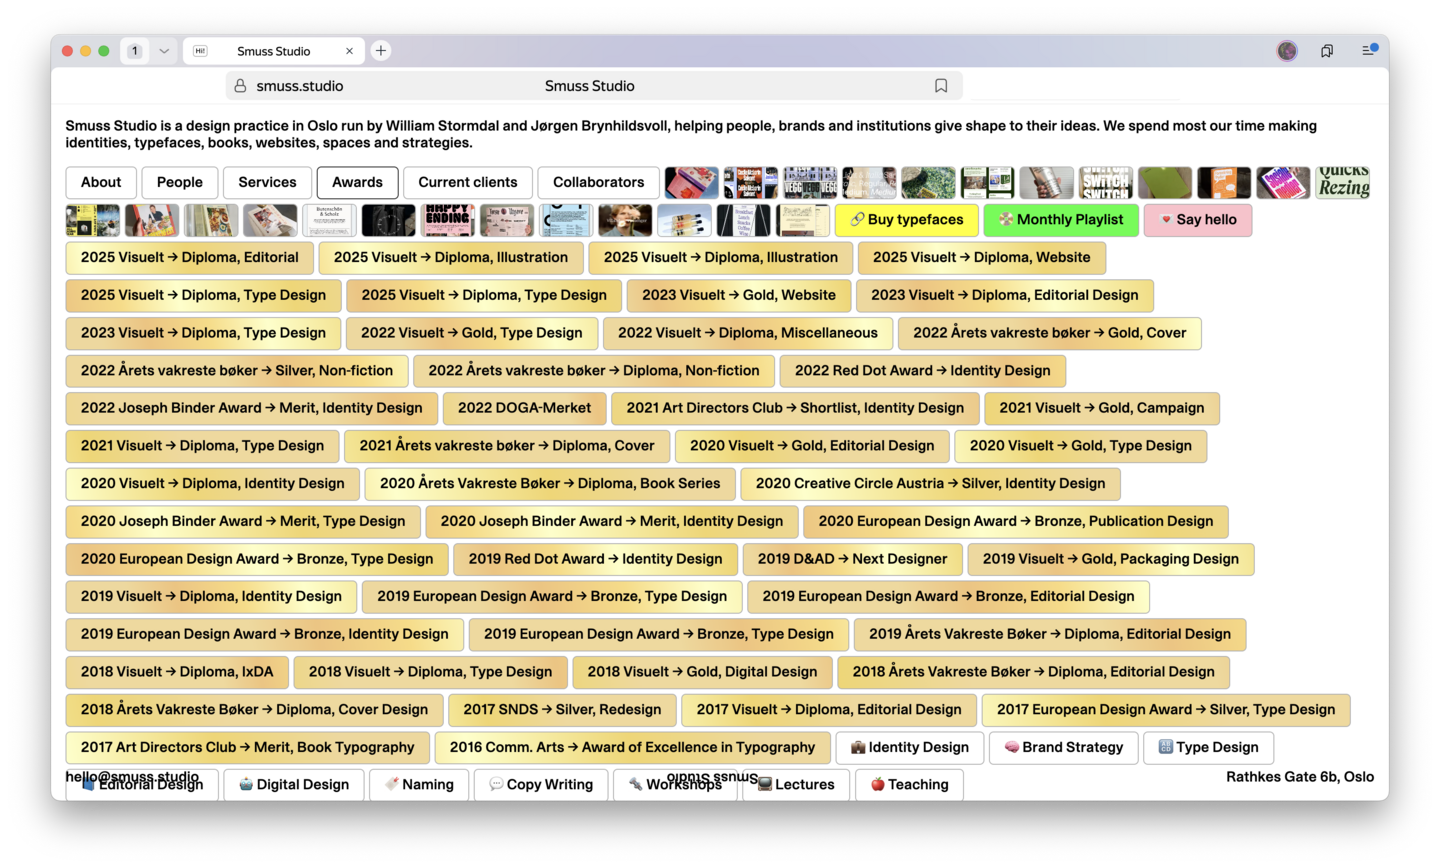The width and height of the screenshot is (1440, 868).
Task: Open the Current clients section
Action: click(468, 182)
